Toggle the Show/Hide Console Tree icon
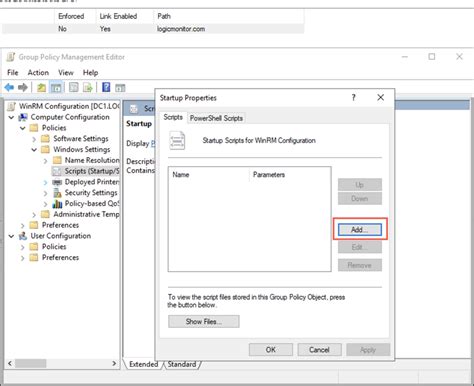Screen dimensions: 474x386 56,88
